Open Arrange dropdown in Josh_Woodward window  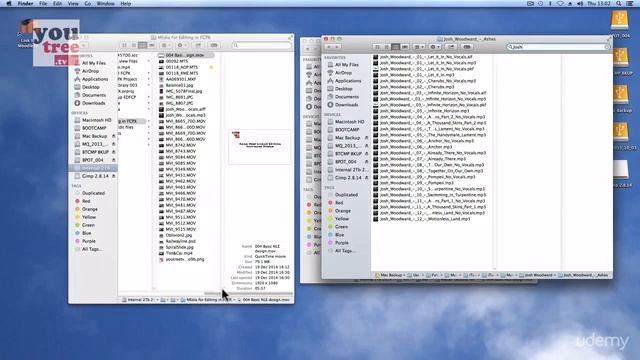(x=419, y=47)
